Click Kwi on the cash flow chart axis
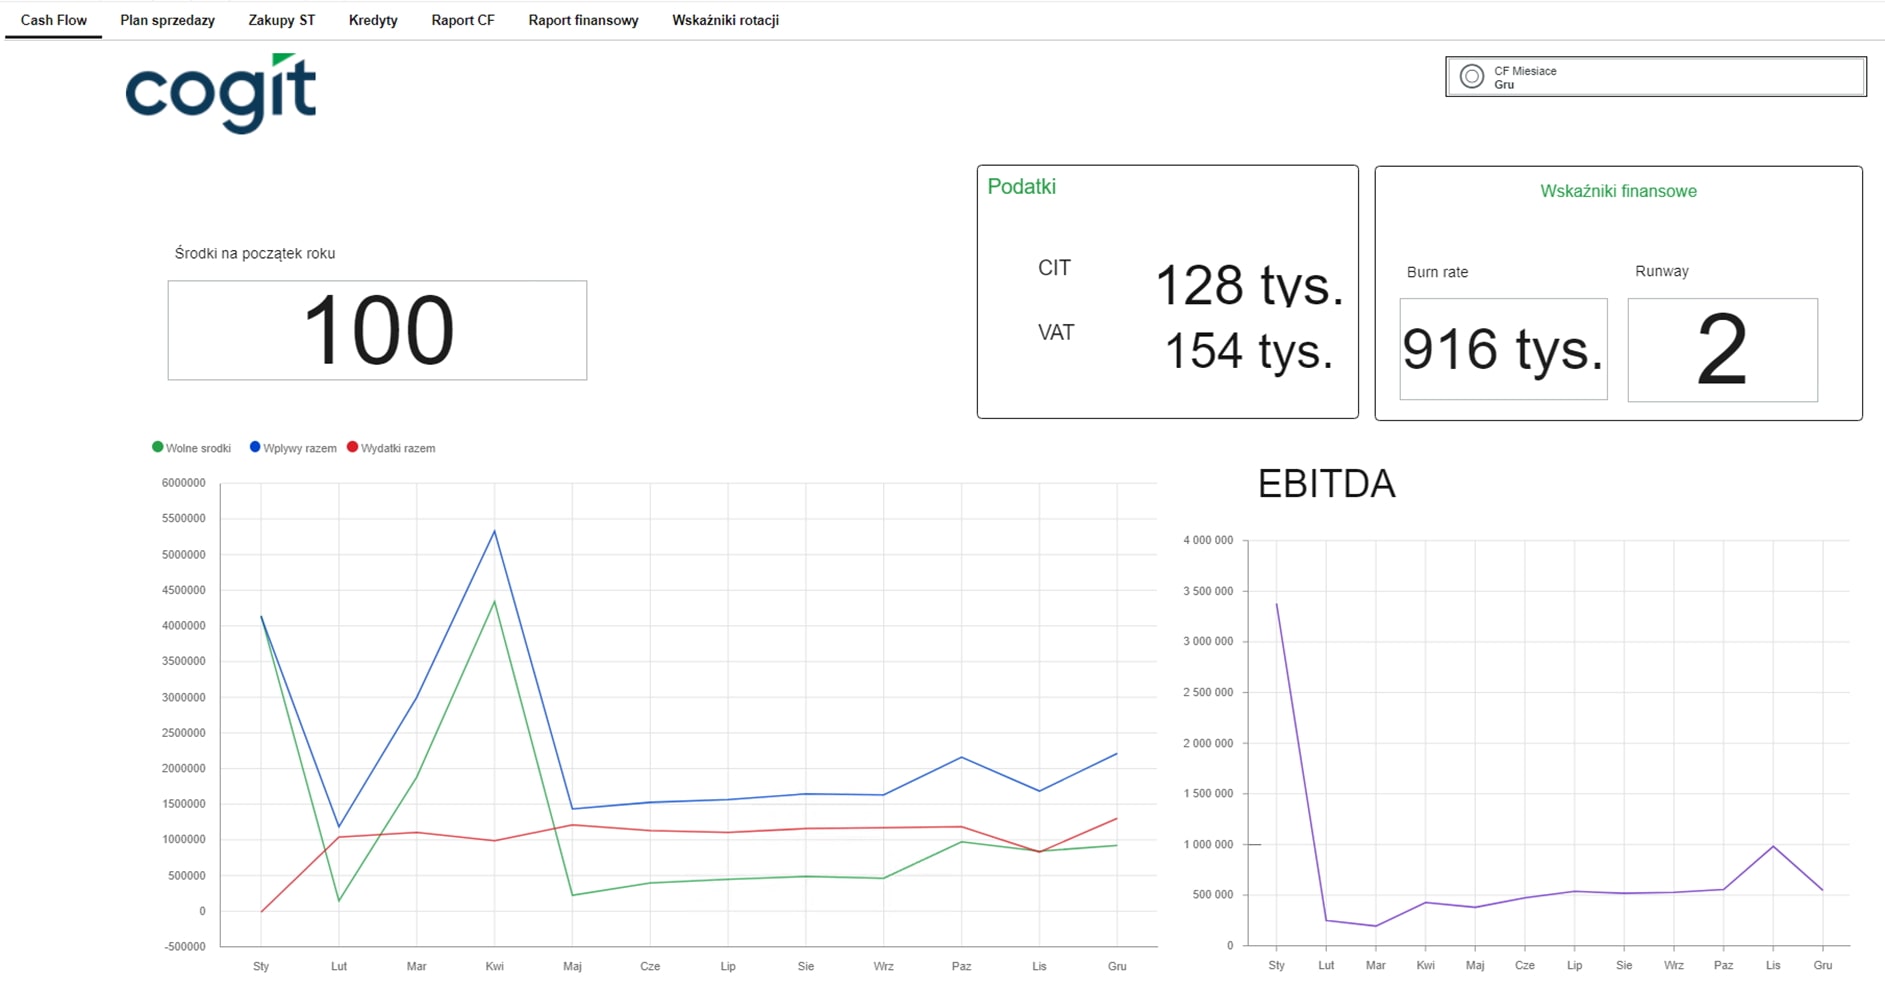The width and height of the screenshot is (1885, 989). (x=494, y=966)
